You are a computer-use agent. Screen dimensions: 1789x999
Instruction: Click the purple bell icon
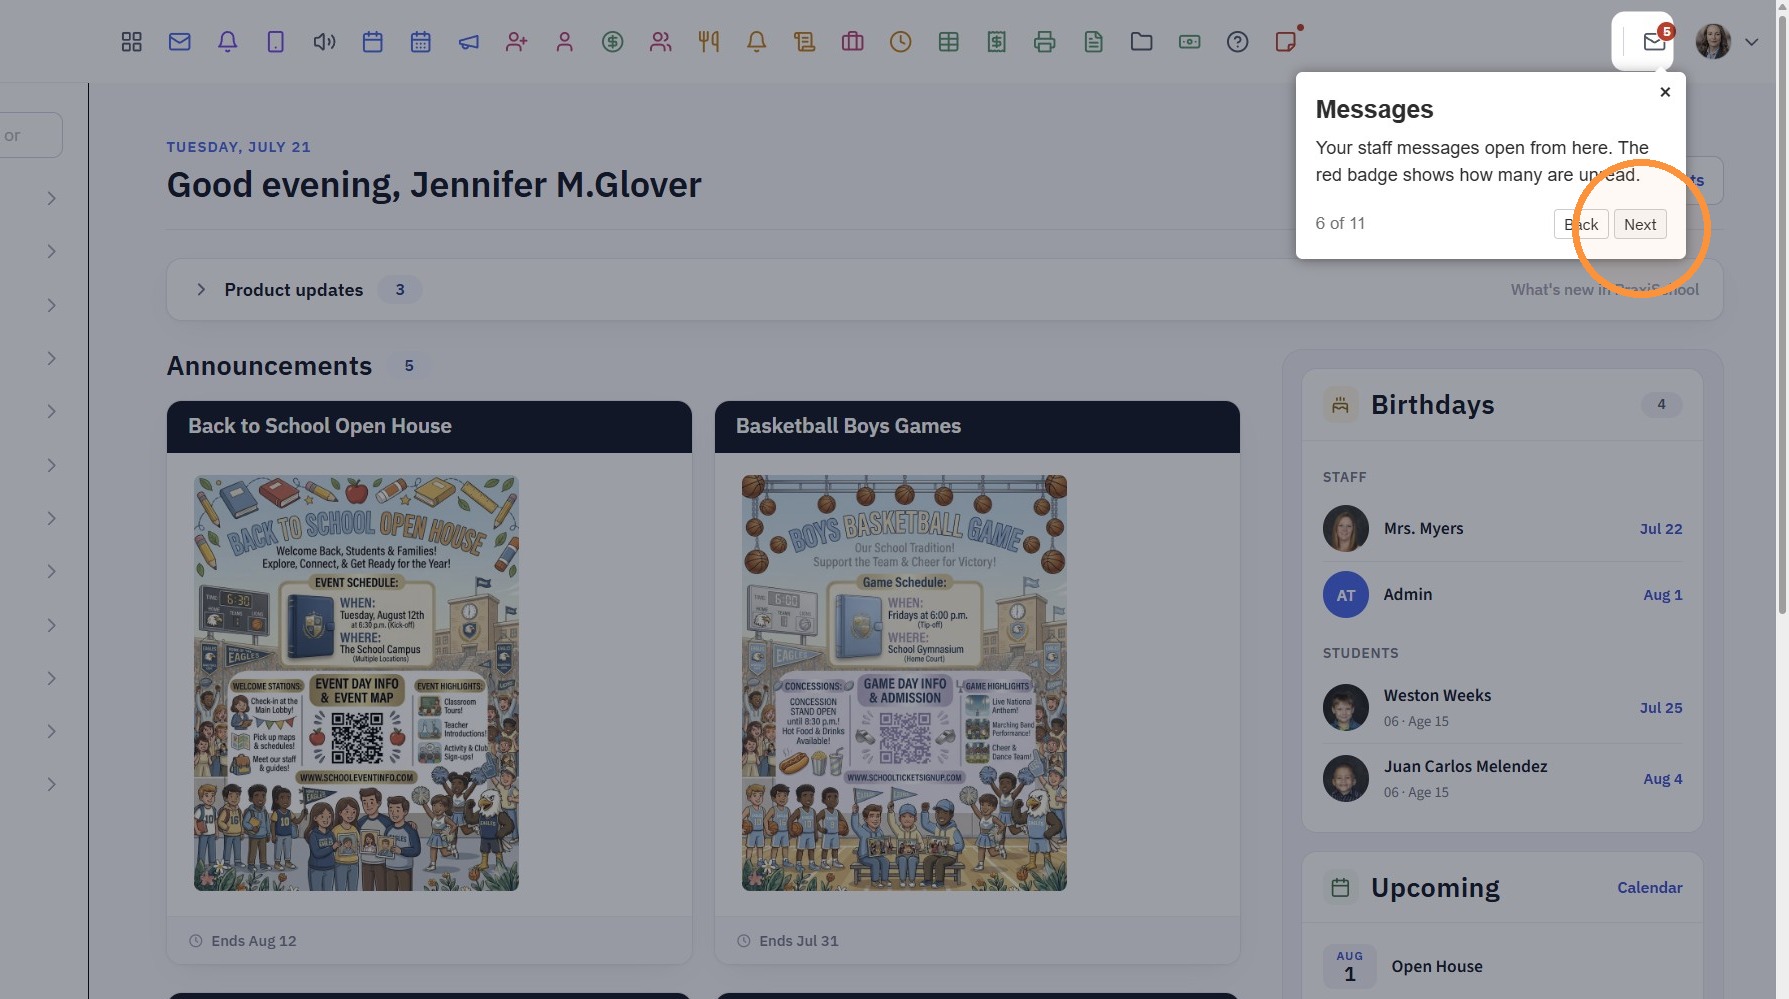228,42
